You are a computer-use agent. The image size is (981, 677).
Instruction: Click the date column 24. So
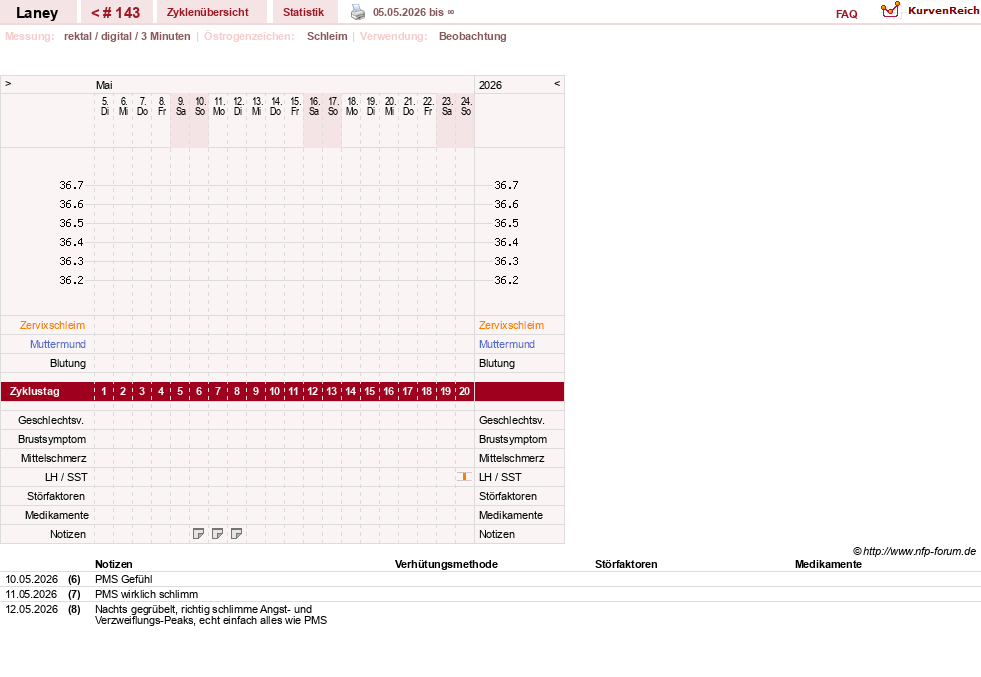[x=465, y=106]
